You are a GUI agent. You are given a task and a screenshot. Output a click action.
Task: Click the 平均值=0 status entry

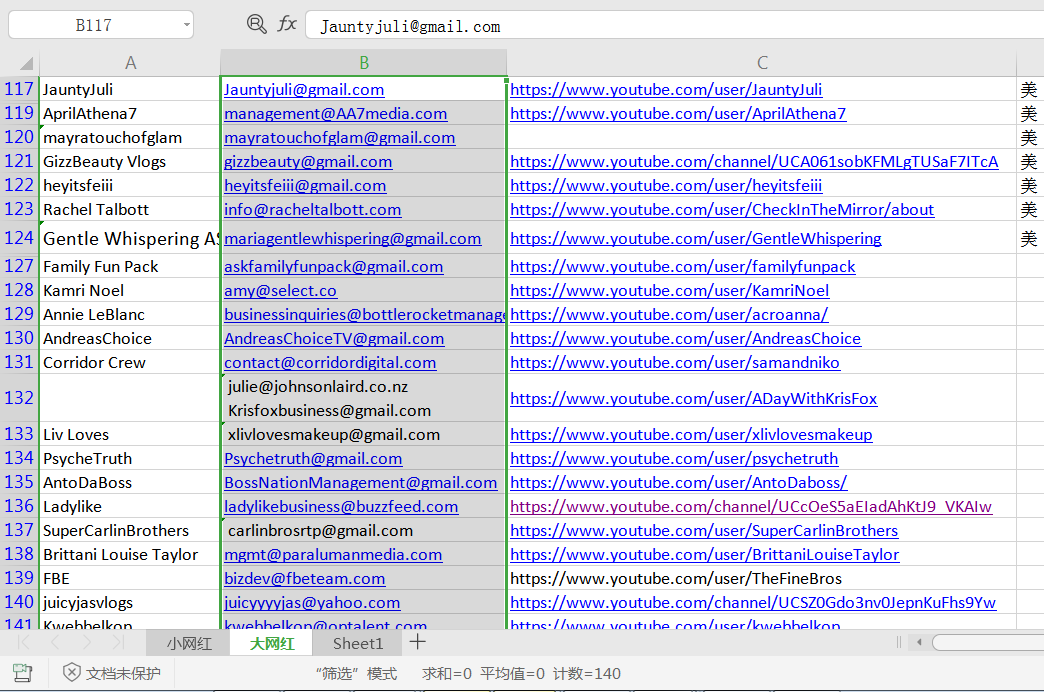pos(512,673)
